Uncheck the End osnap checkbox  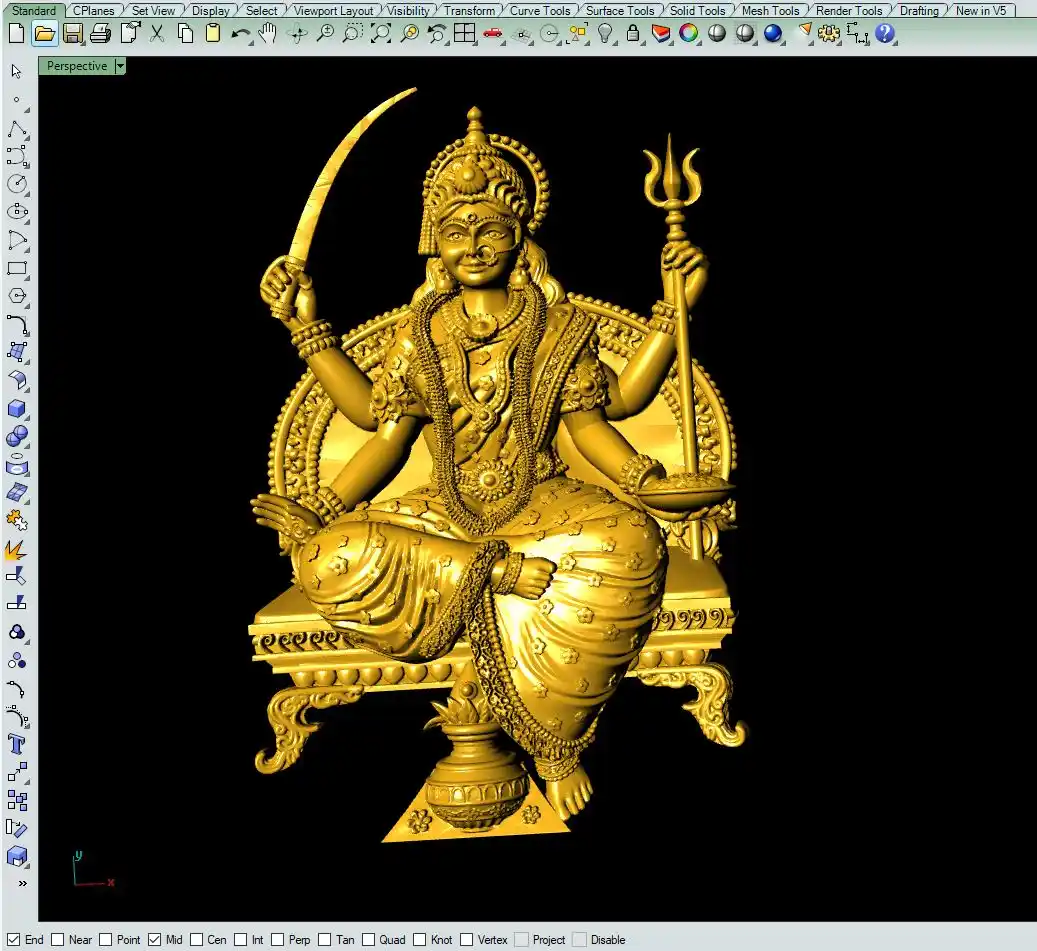(14, 939)
